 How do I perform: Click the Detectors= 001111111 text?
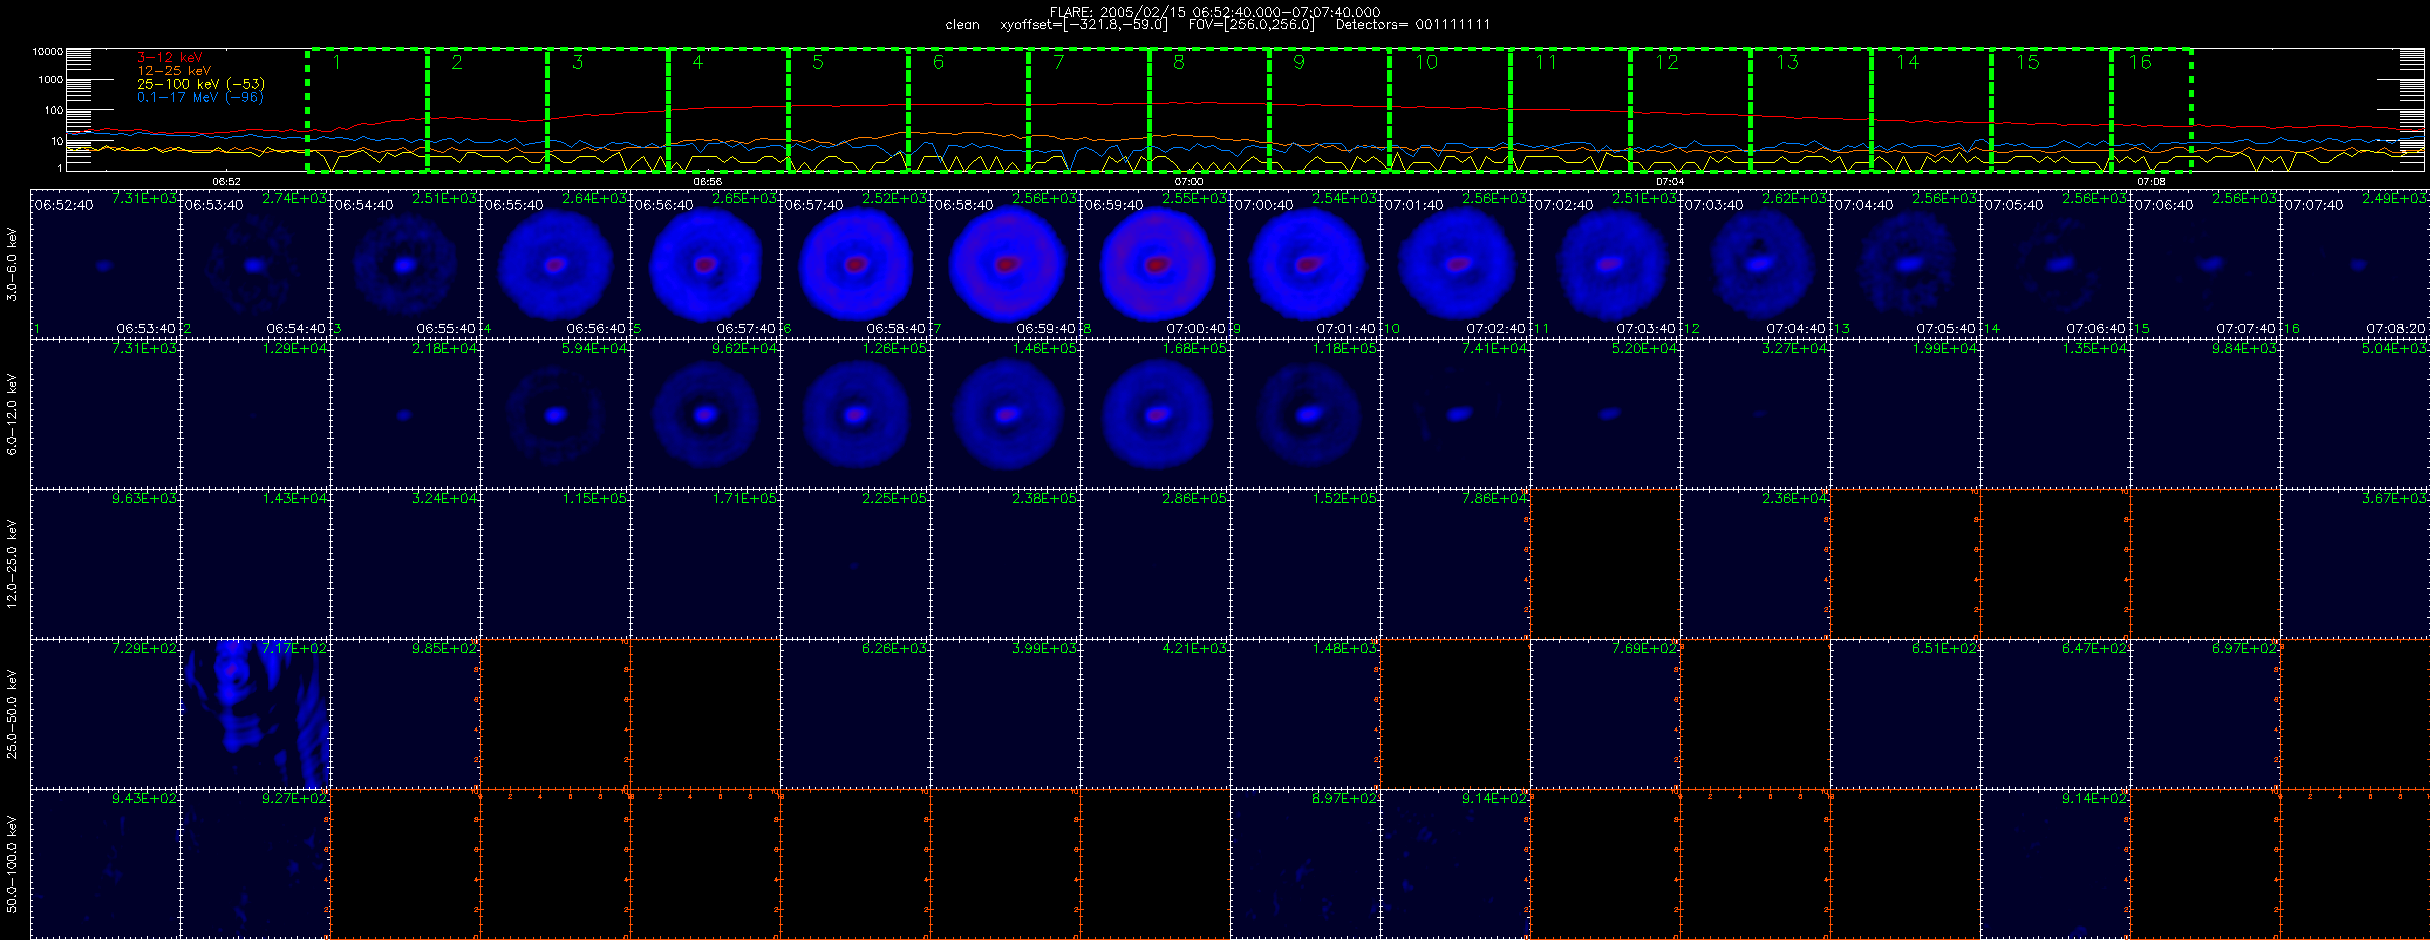[1413, 25]
